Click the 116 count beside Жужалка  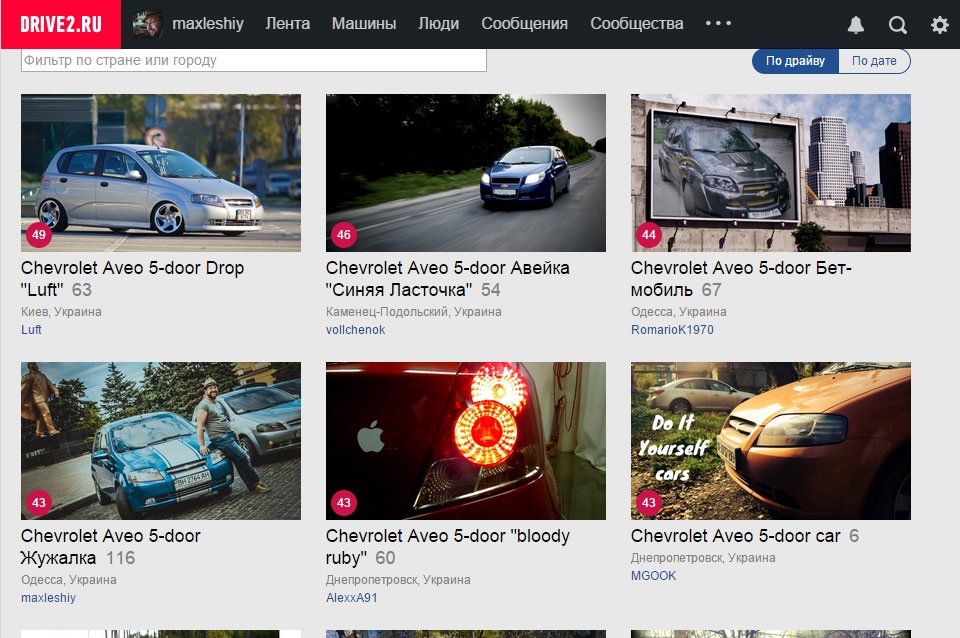coord(120,558)
